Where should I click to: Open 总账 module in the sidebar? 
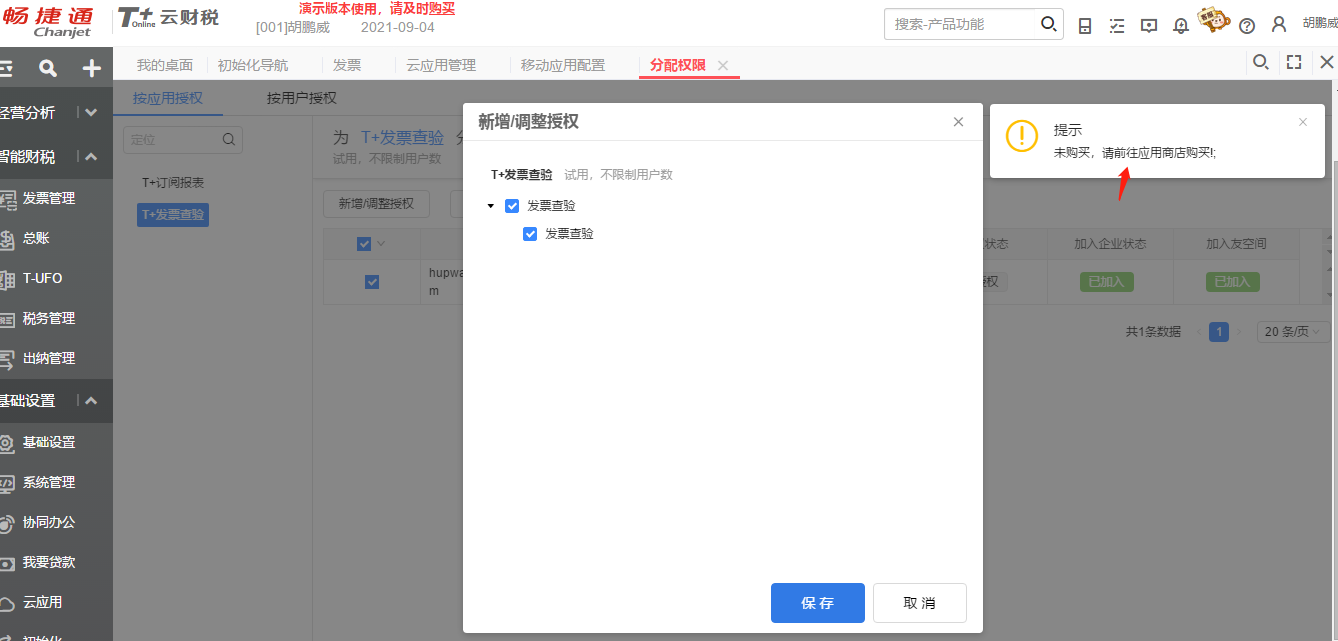tap(36, 238)
